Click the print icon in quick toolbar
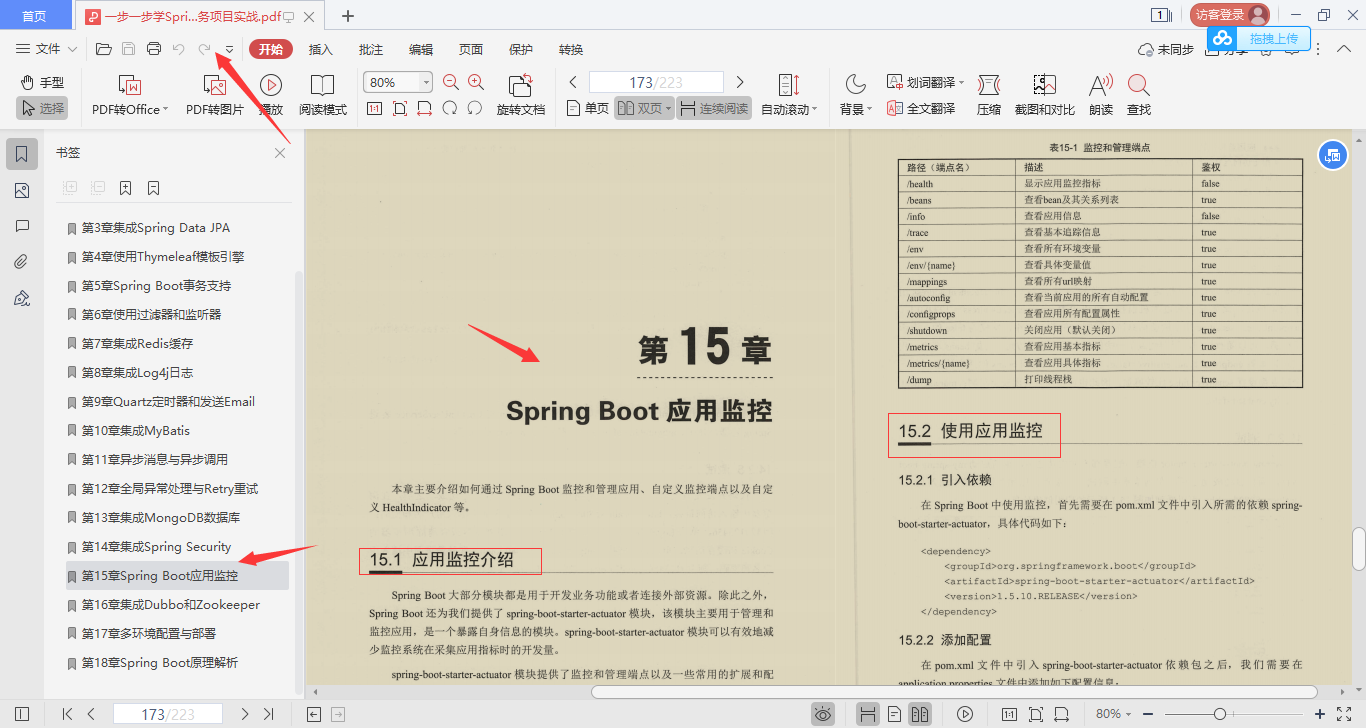 pos(154,49)
